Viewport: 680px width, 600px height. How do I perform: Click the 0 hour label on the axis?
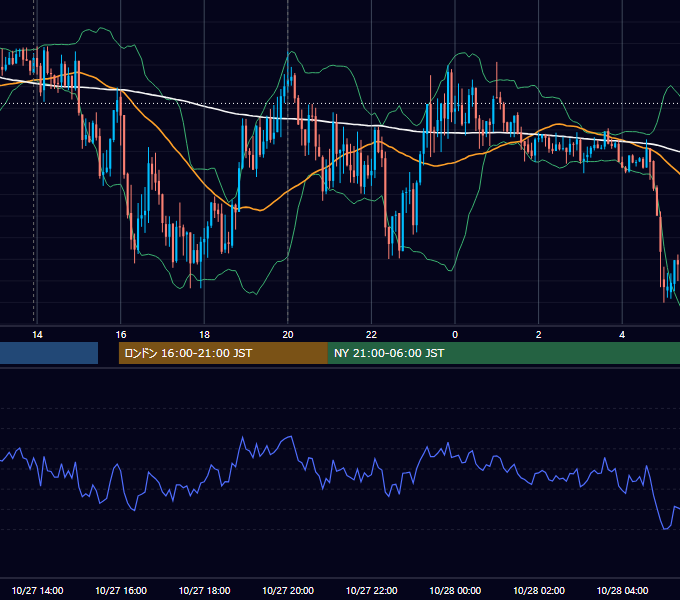[455, 335]
